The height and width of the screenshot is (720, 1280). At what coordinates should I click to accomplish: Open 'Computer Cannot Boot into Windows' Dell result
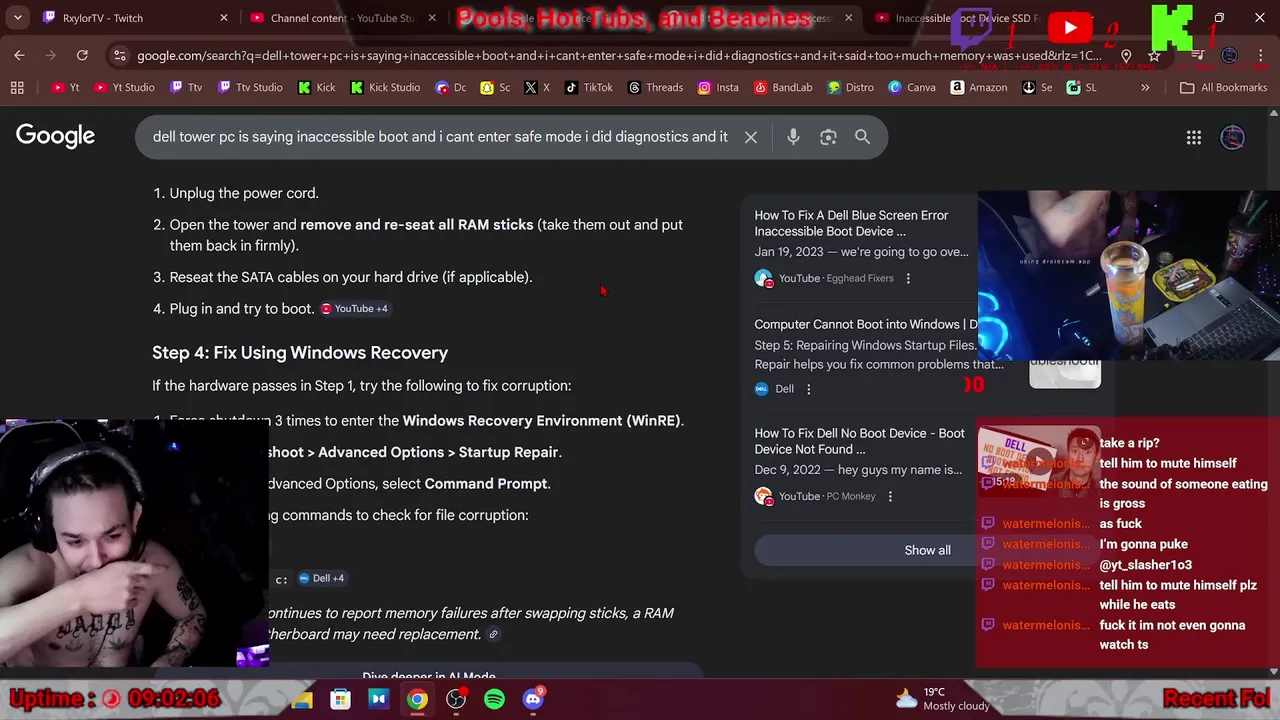tap(866, 324)
